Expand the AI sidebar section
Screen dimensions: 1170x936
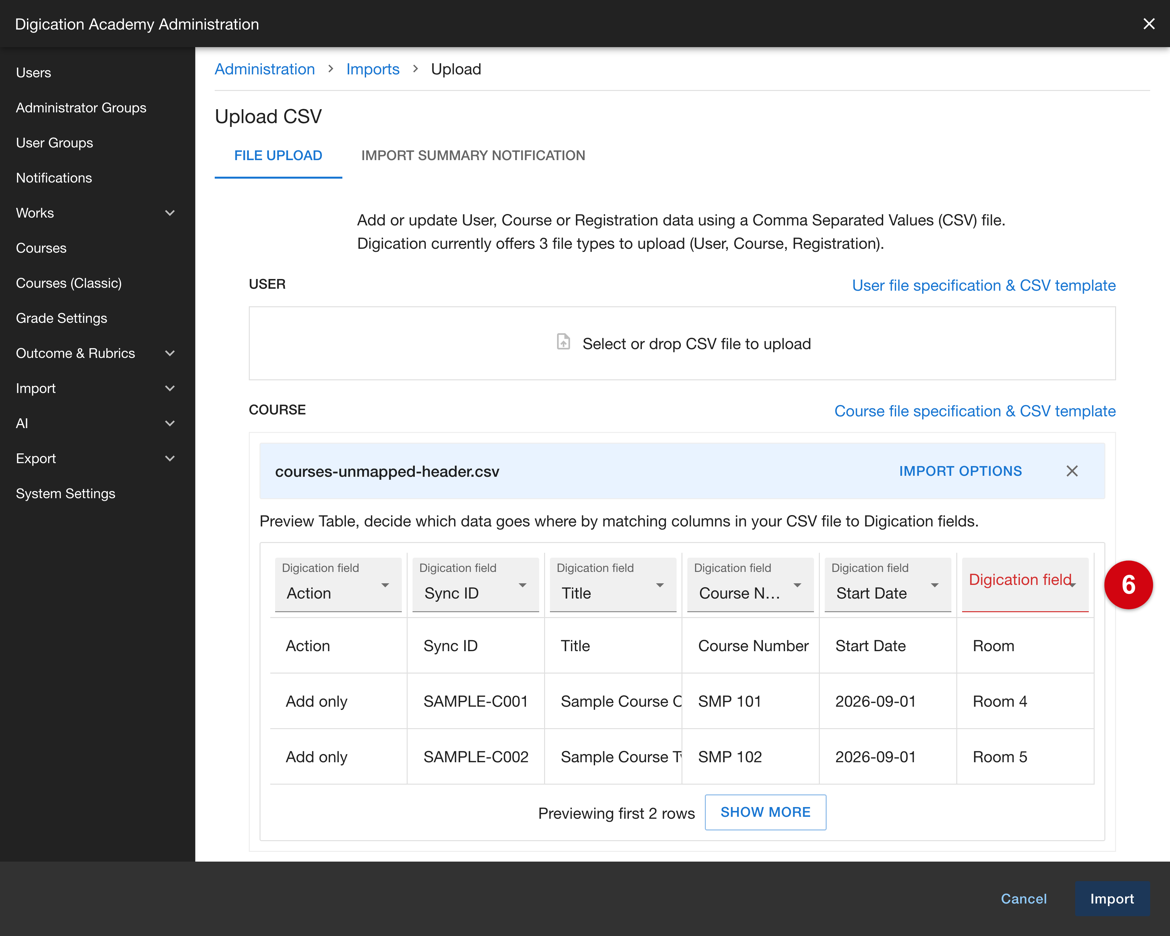pyautogui.click(x=170, y=423)
